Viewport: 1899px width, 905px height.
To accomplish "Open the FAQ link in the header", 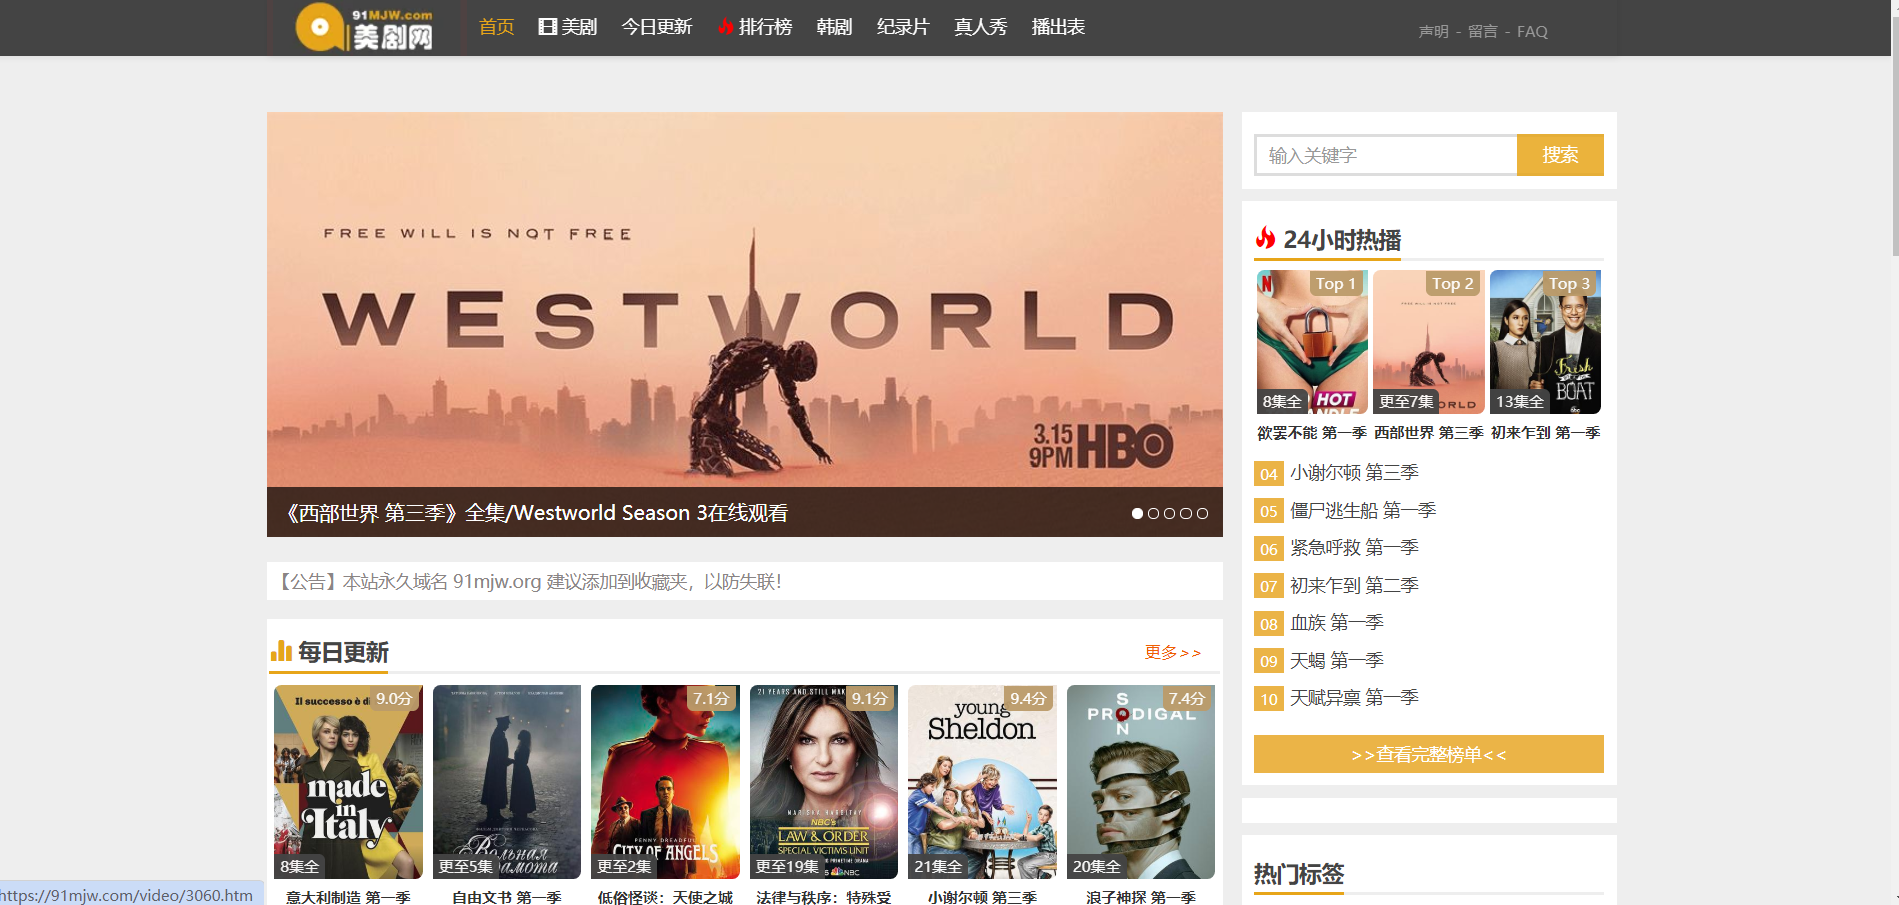I will tap(1532, 31).
